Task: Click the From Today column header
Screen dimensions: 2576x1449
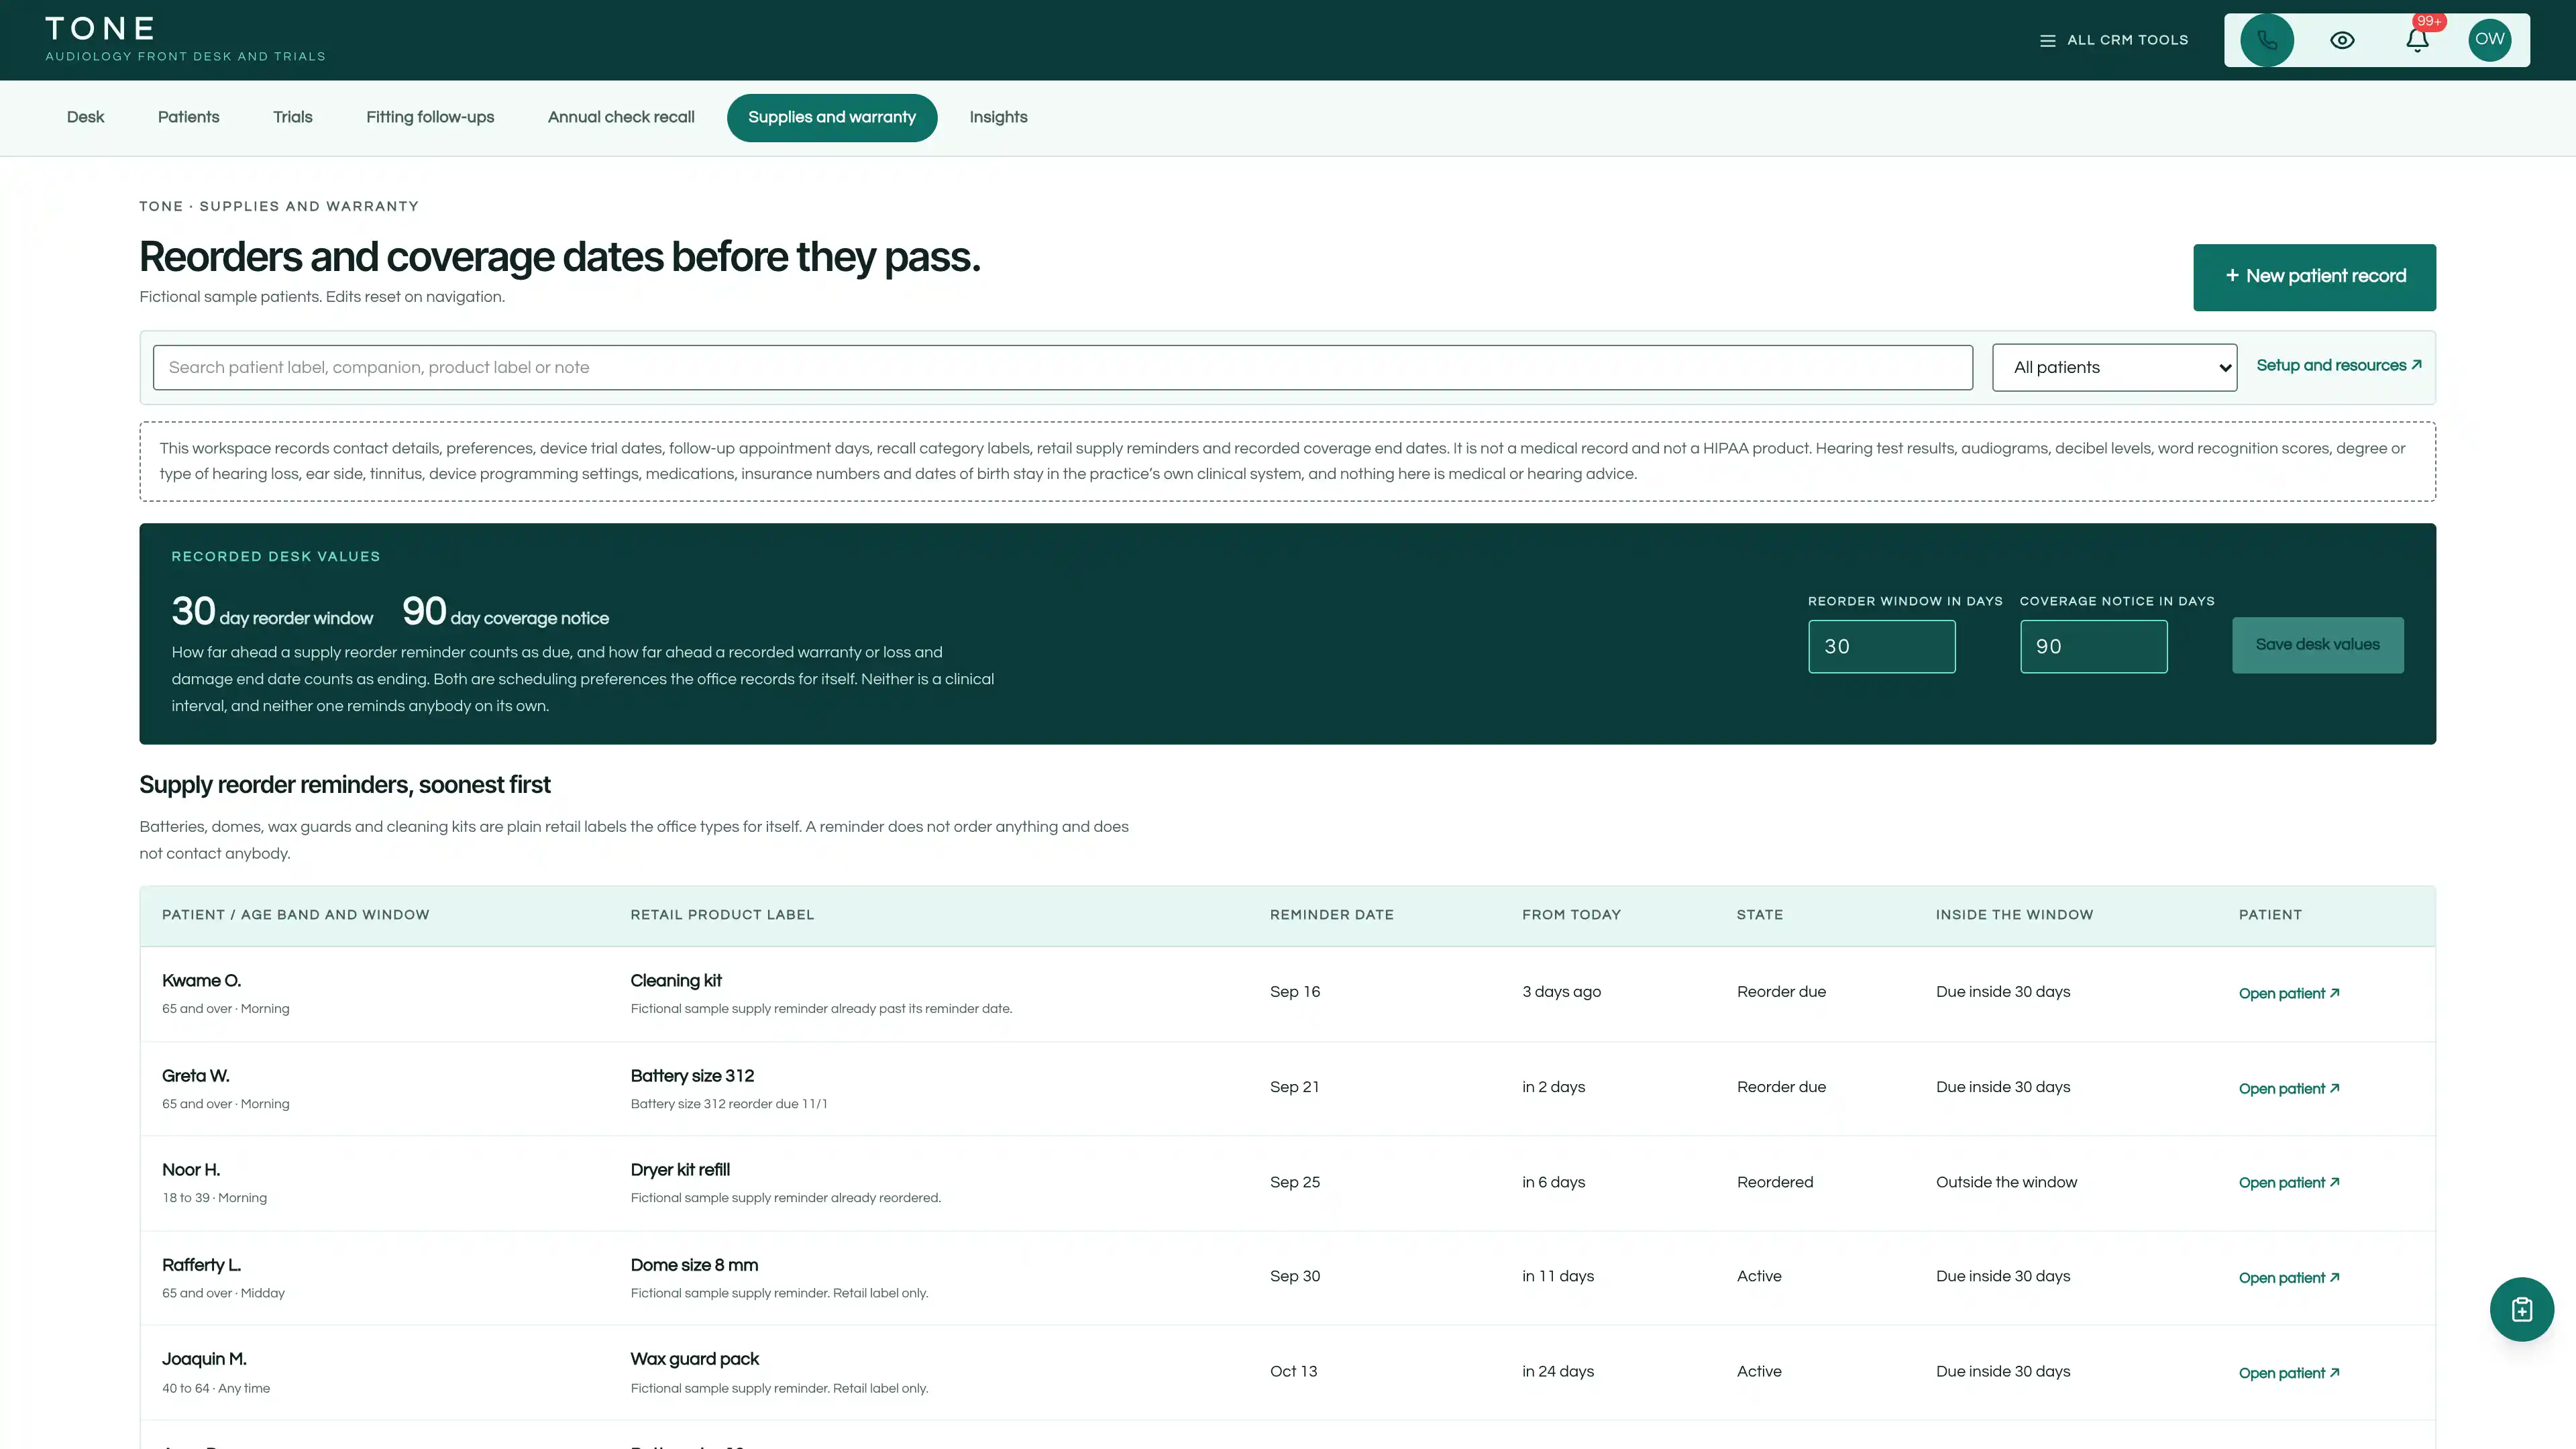Action: pyautogui.click(x=1571, y=914)
